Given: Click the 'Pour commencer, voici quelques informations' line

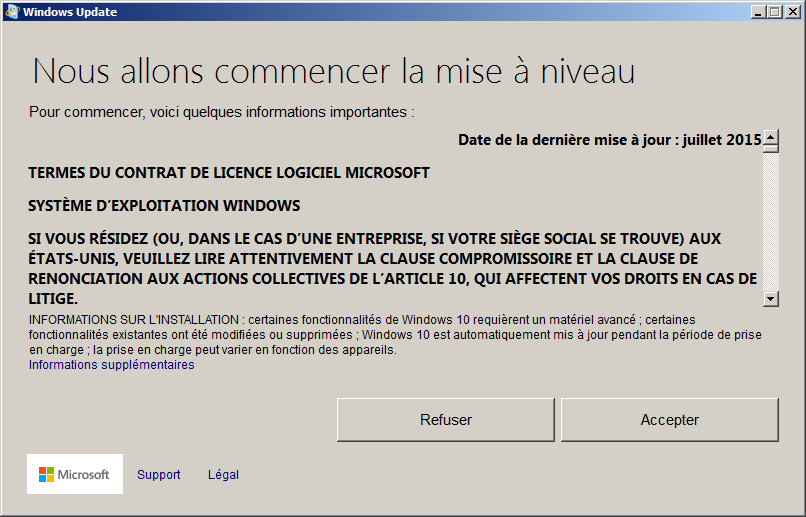Looking at the screenshot, I should click(x=222, y=112).
